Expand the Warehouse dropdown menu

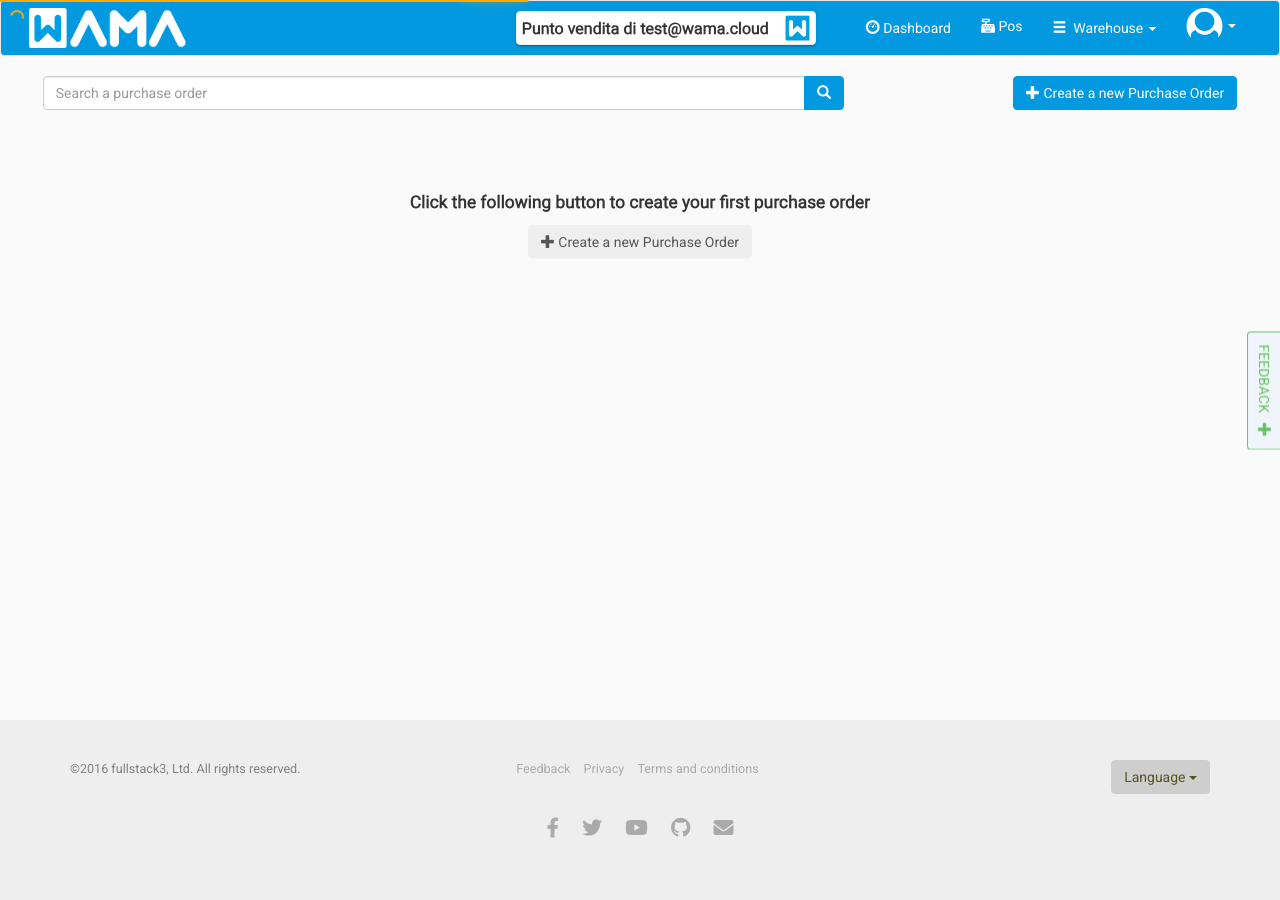[1104, 28]
